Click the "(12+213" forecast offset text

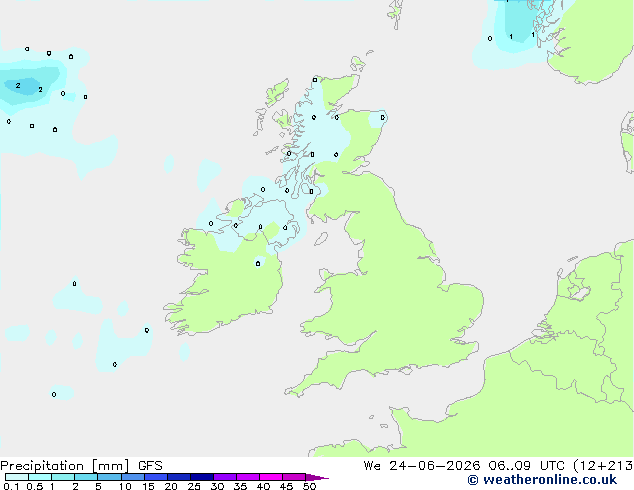[603, 466]
